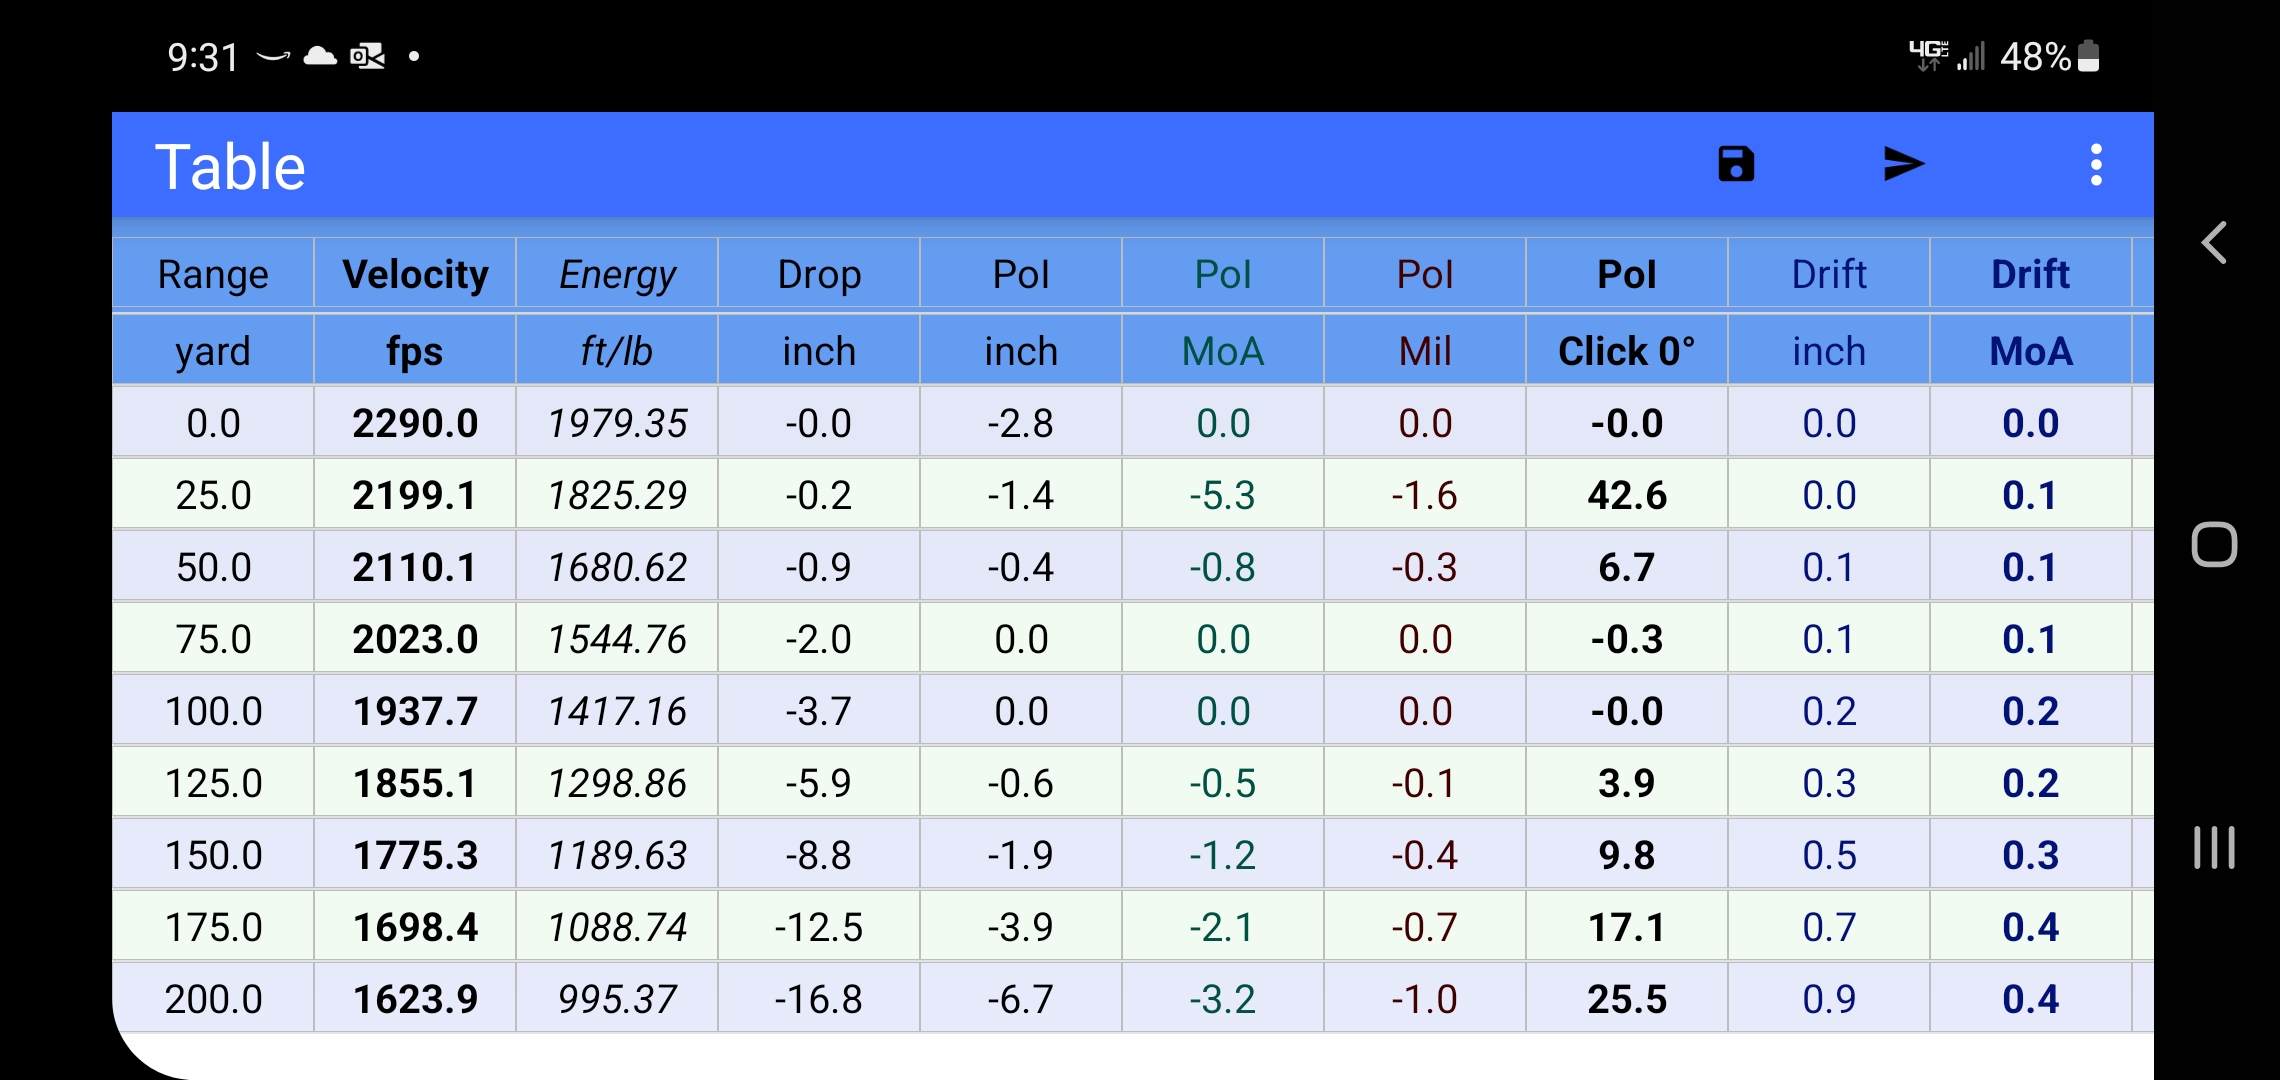Select the Energy column header
This screenshot has height=1080, width=2280.
(617, 274)
